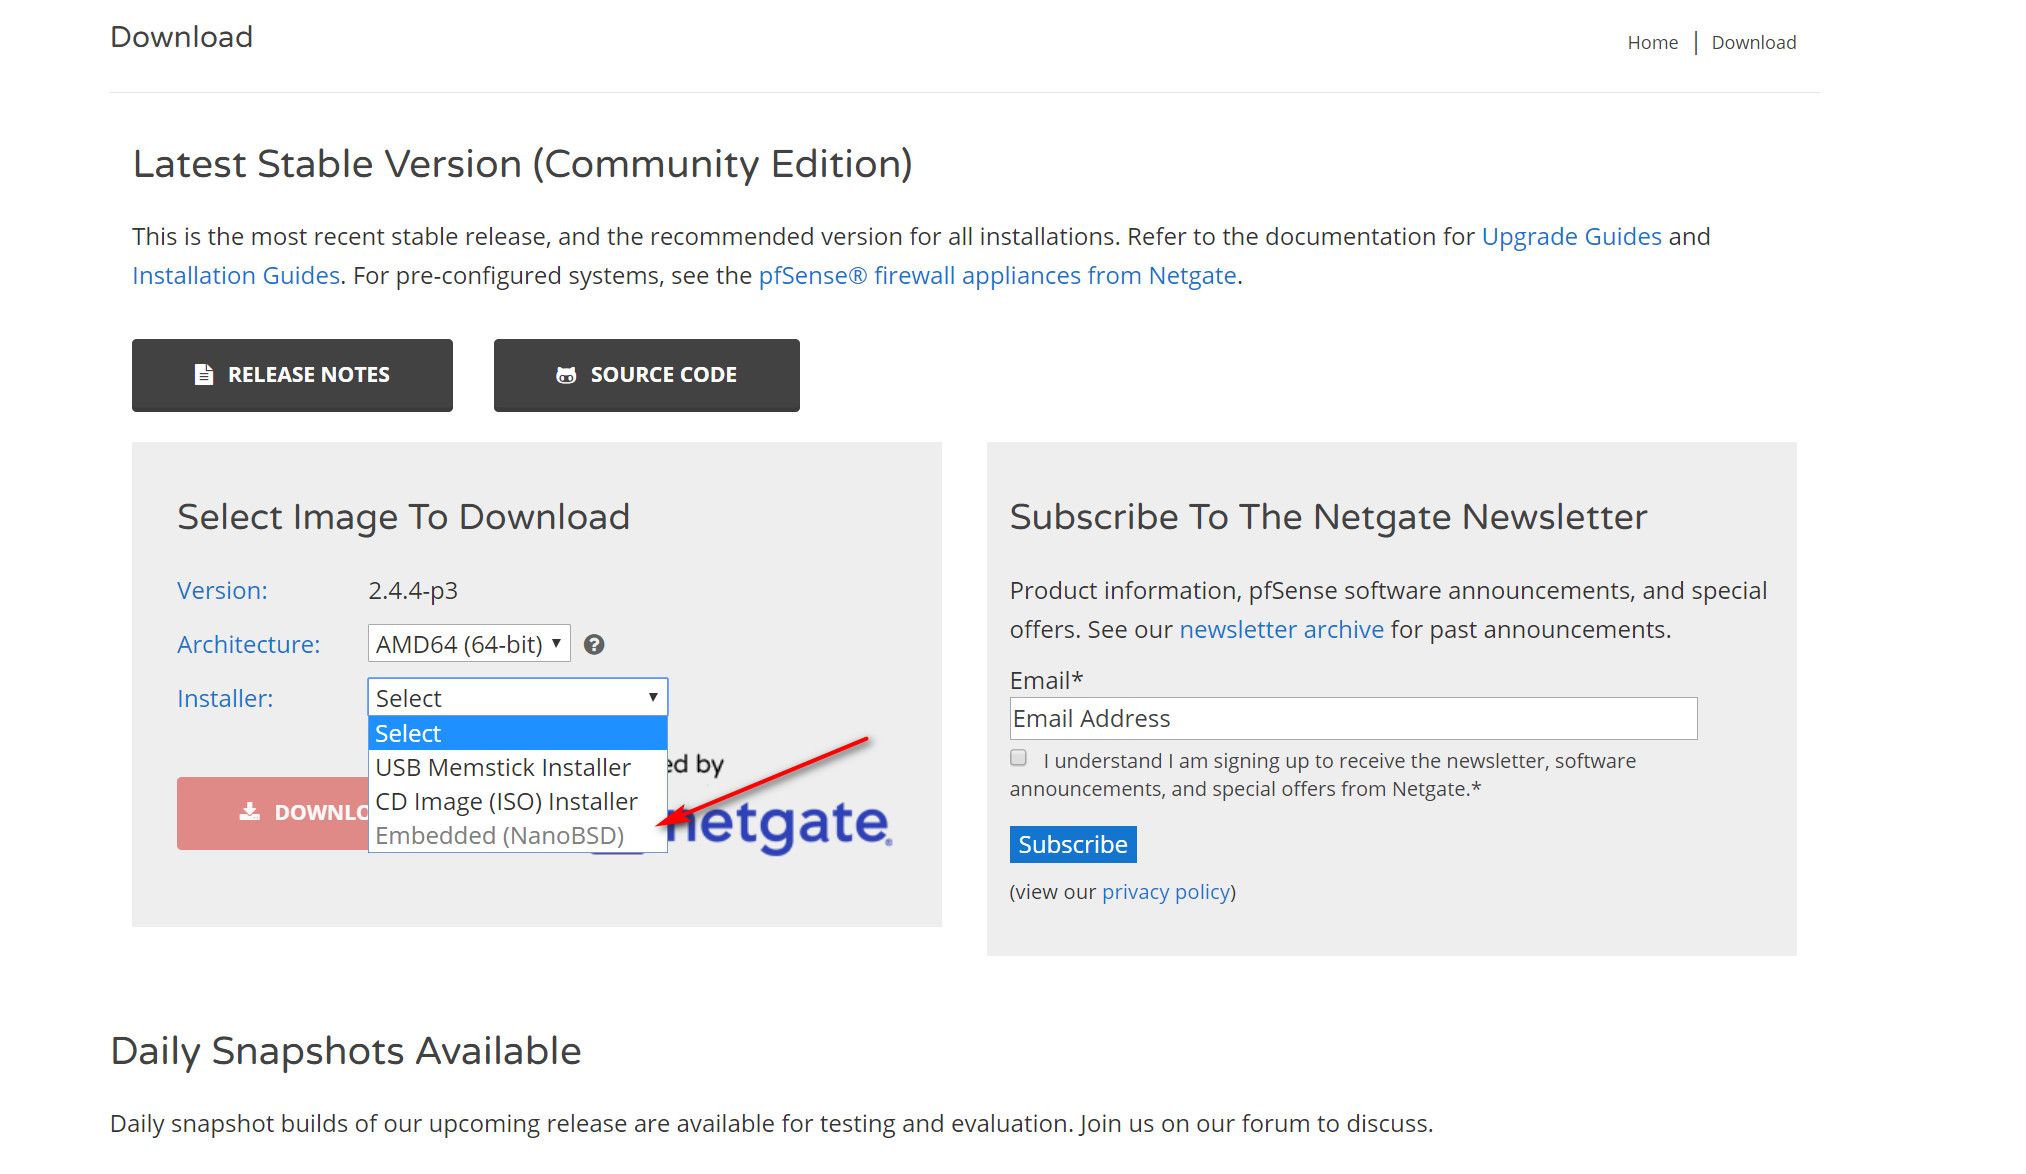Open the newsletter archive link

click(x=1281, y=630)
